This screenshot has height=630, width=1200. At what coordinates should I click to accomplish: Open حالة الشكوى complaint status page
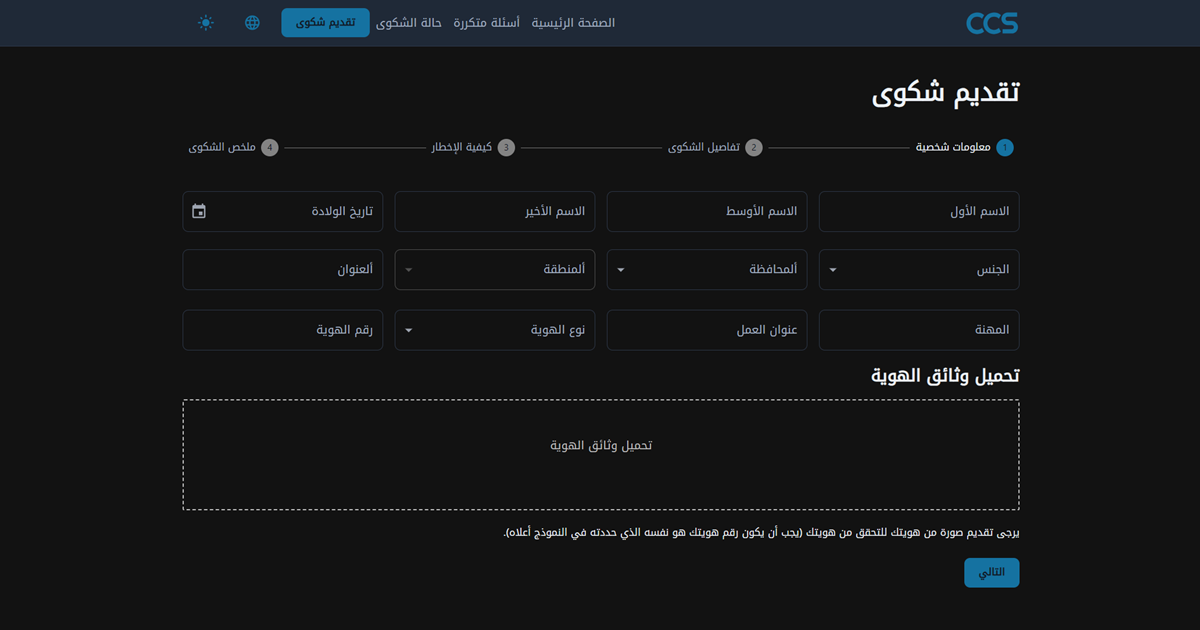click(409, 23)
